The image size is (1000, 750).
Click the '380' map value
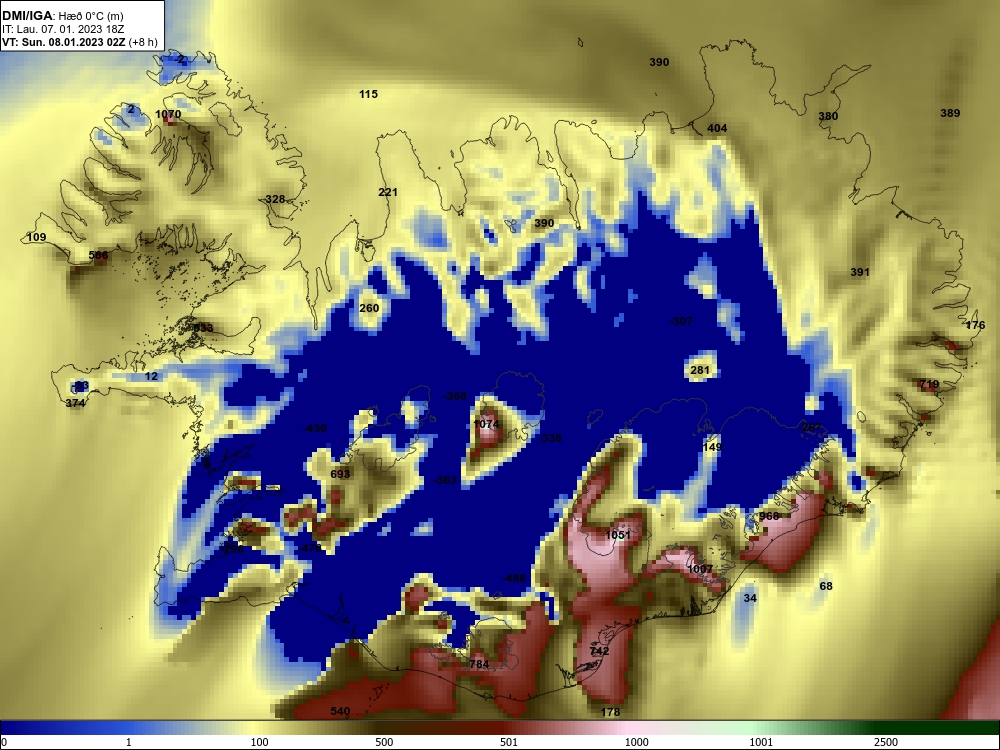828,116
